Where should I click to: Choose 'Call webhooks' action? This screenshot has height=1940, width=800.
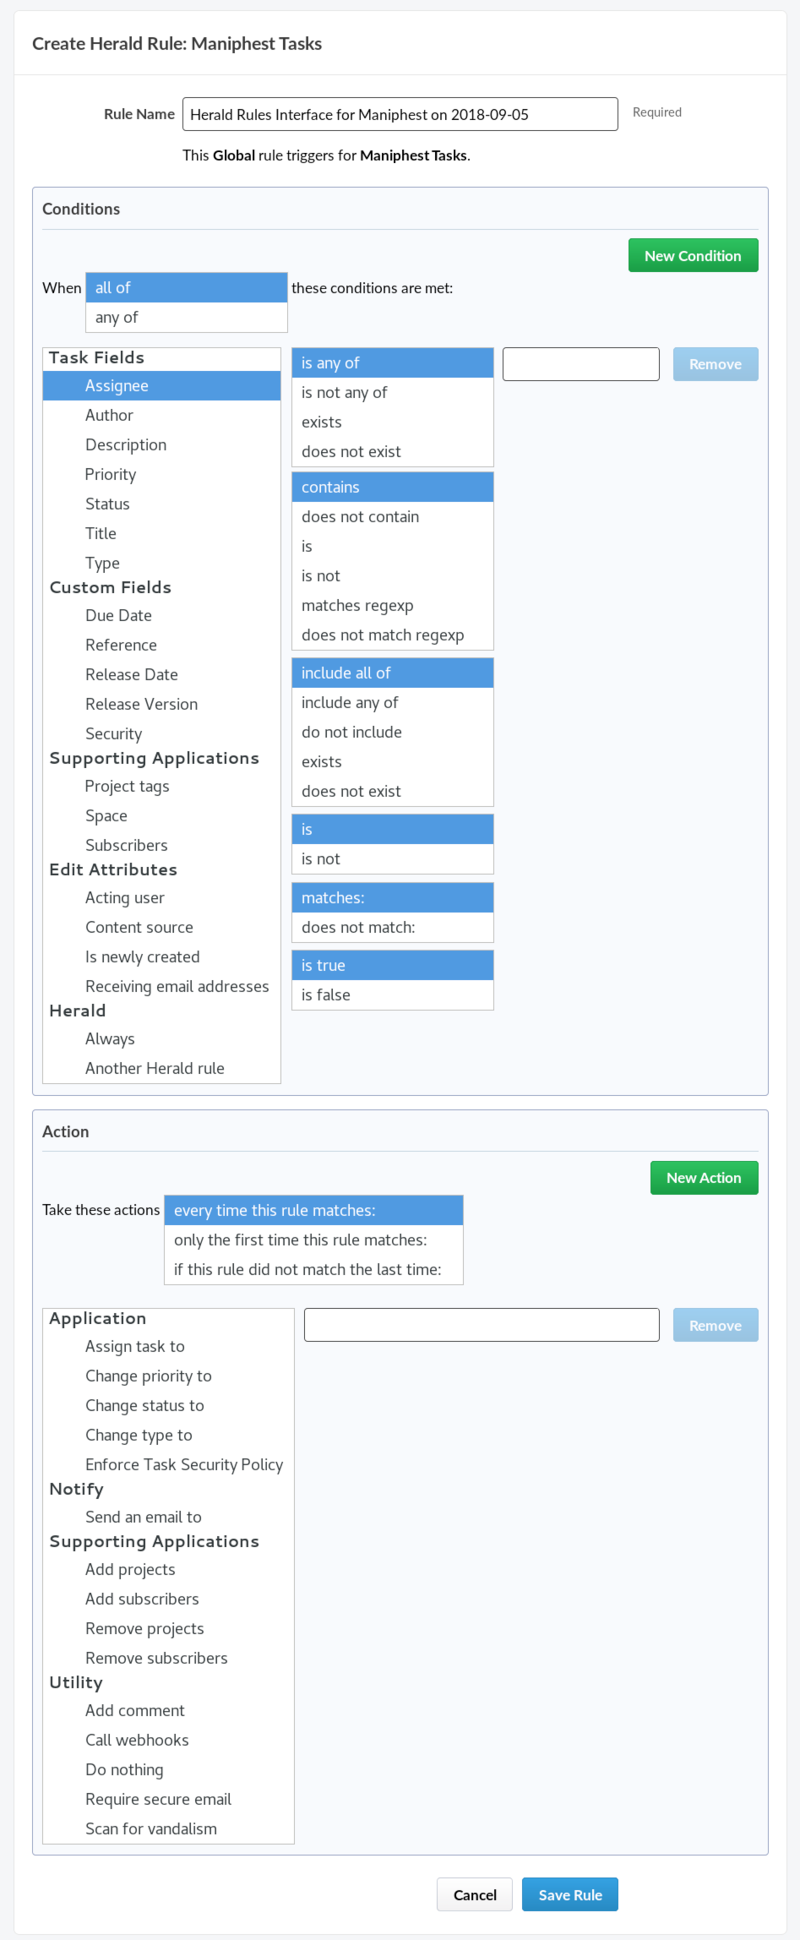168,1740
